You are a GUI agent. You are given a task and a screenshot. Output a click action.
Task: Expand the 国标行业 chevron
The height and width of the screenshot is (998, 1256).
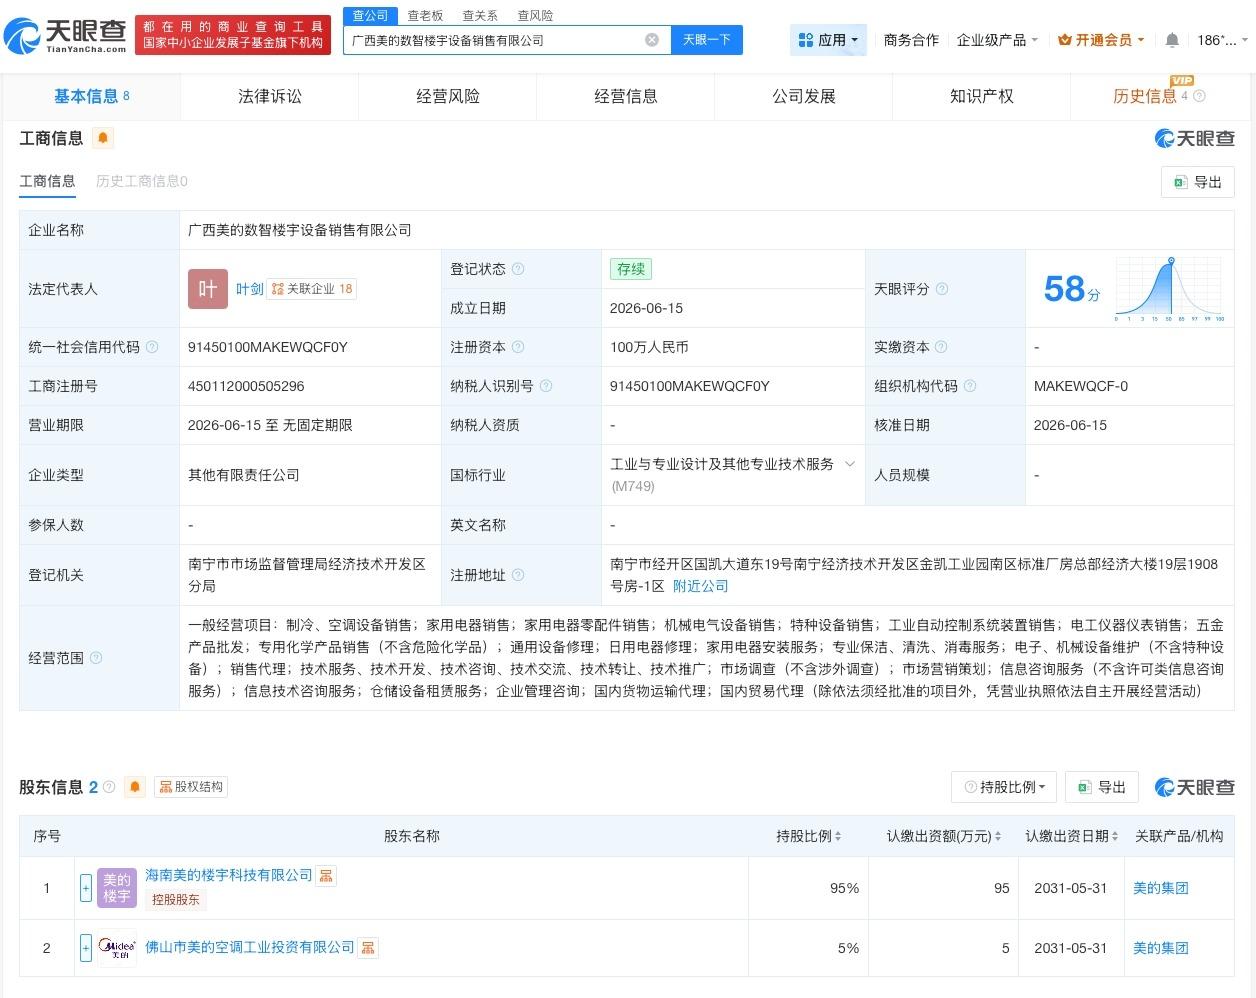850,464
